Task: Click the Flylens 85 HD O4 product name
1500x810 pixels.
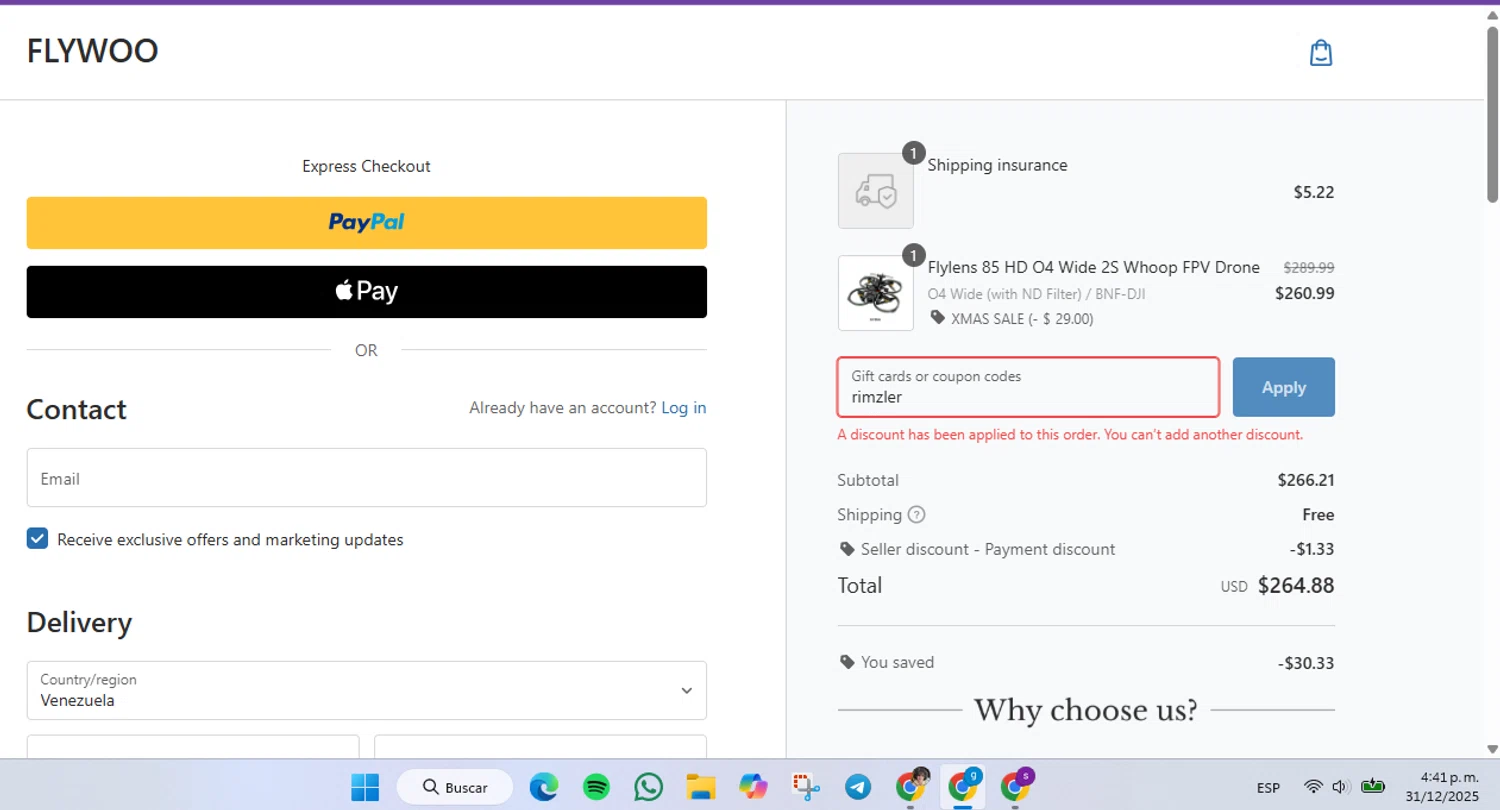Action: click(1094, 268)
